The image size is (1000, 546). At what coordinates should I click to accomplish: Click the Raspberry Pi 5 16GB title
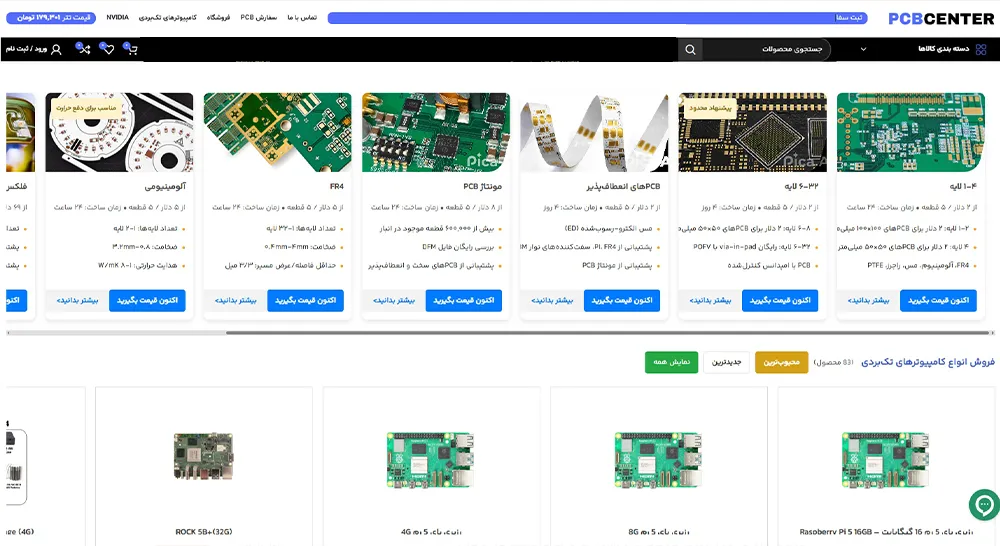point(886,532)
